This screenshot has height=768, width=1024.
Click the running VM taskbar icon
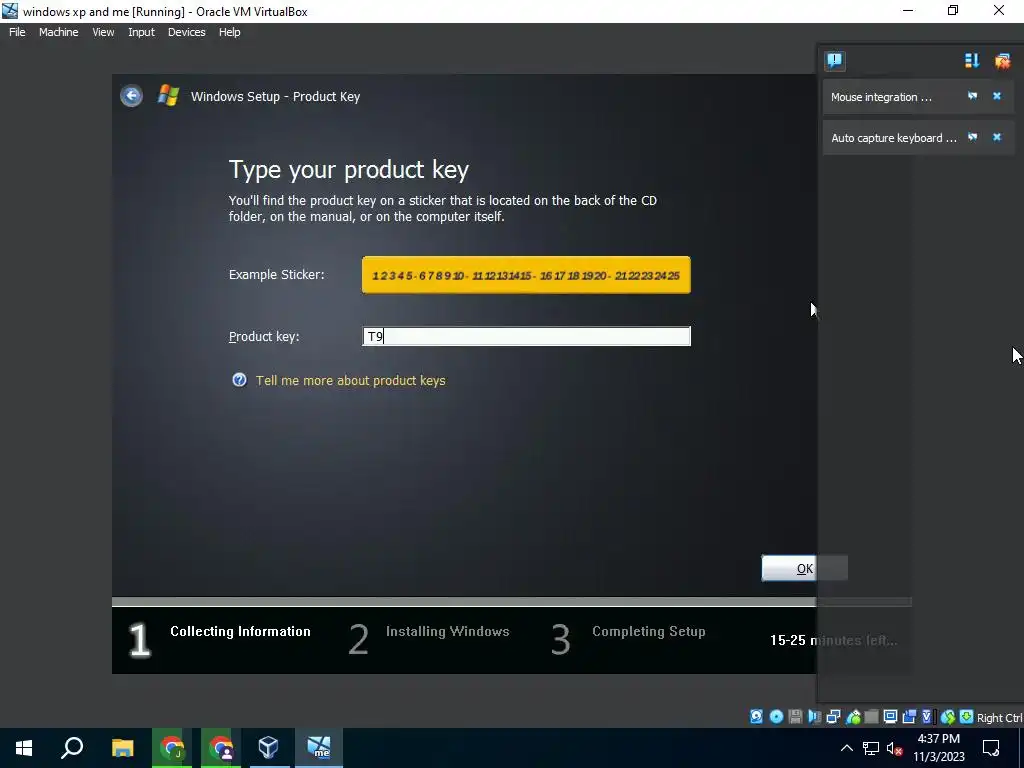(x=319, y=748)
